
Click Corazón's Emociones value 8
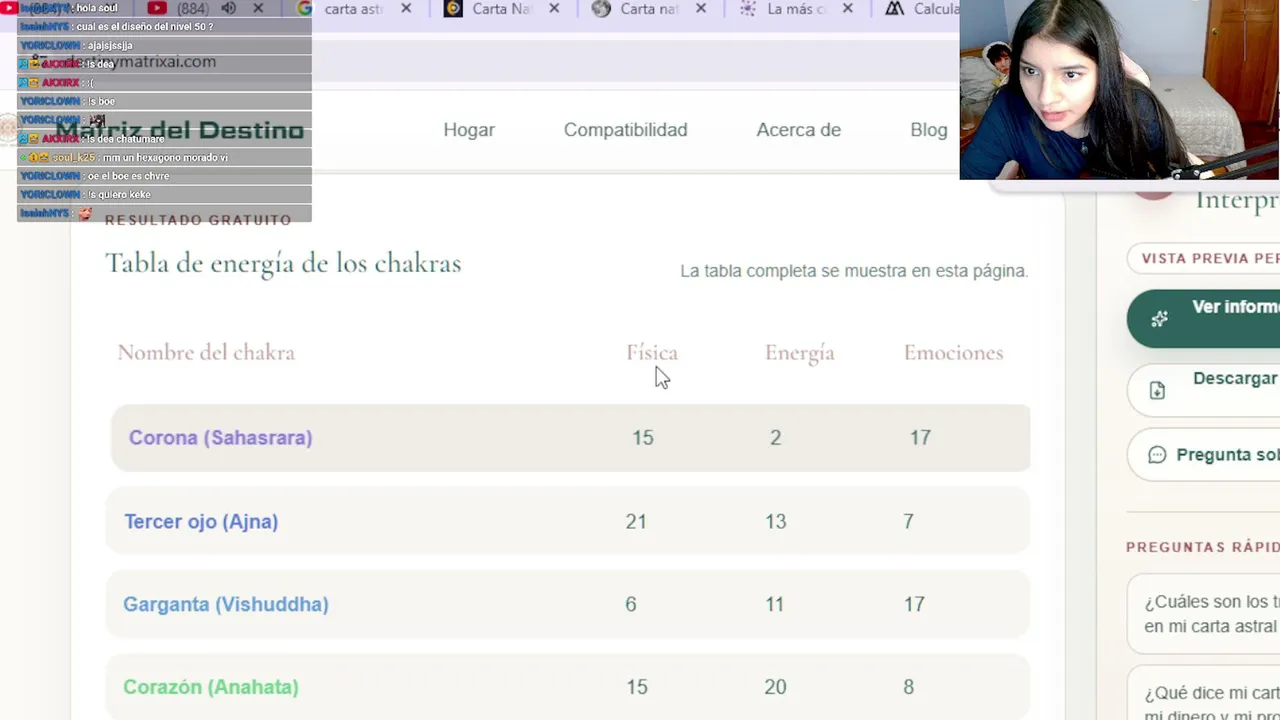[908, 688]
